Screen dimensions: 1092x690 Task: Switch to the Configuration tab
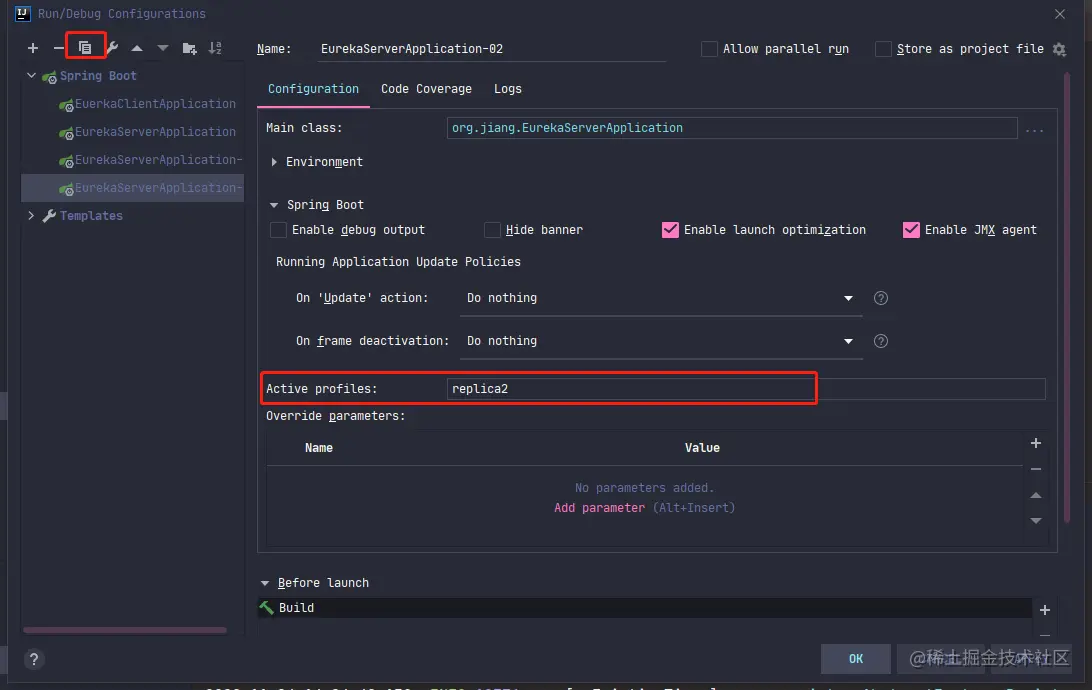313,89
